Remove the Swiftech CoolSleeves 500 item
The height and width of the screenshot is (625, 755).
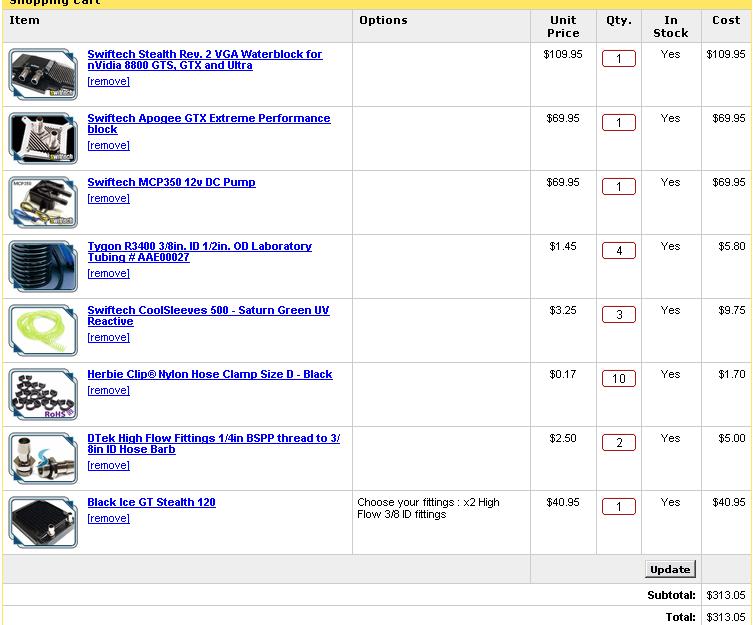(108, 338)
